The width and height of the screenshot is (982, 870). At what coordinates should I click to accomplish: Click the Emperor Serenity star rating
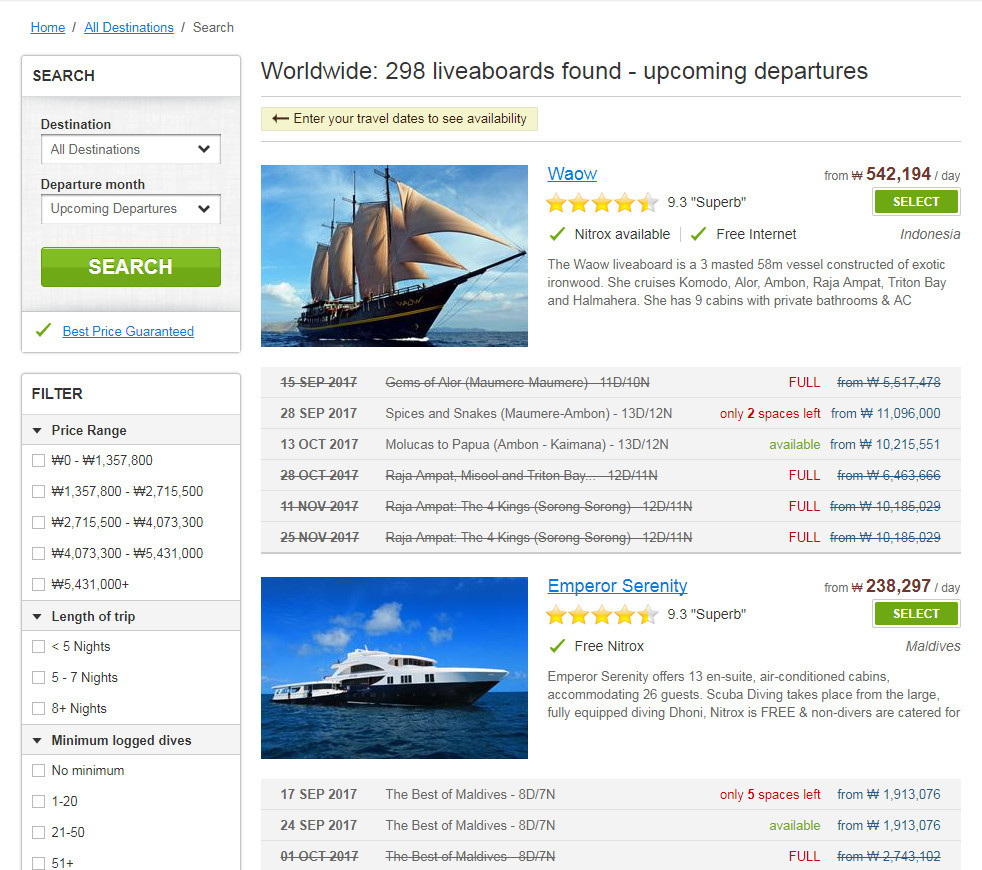pos(602,614)
